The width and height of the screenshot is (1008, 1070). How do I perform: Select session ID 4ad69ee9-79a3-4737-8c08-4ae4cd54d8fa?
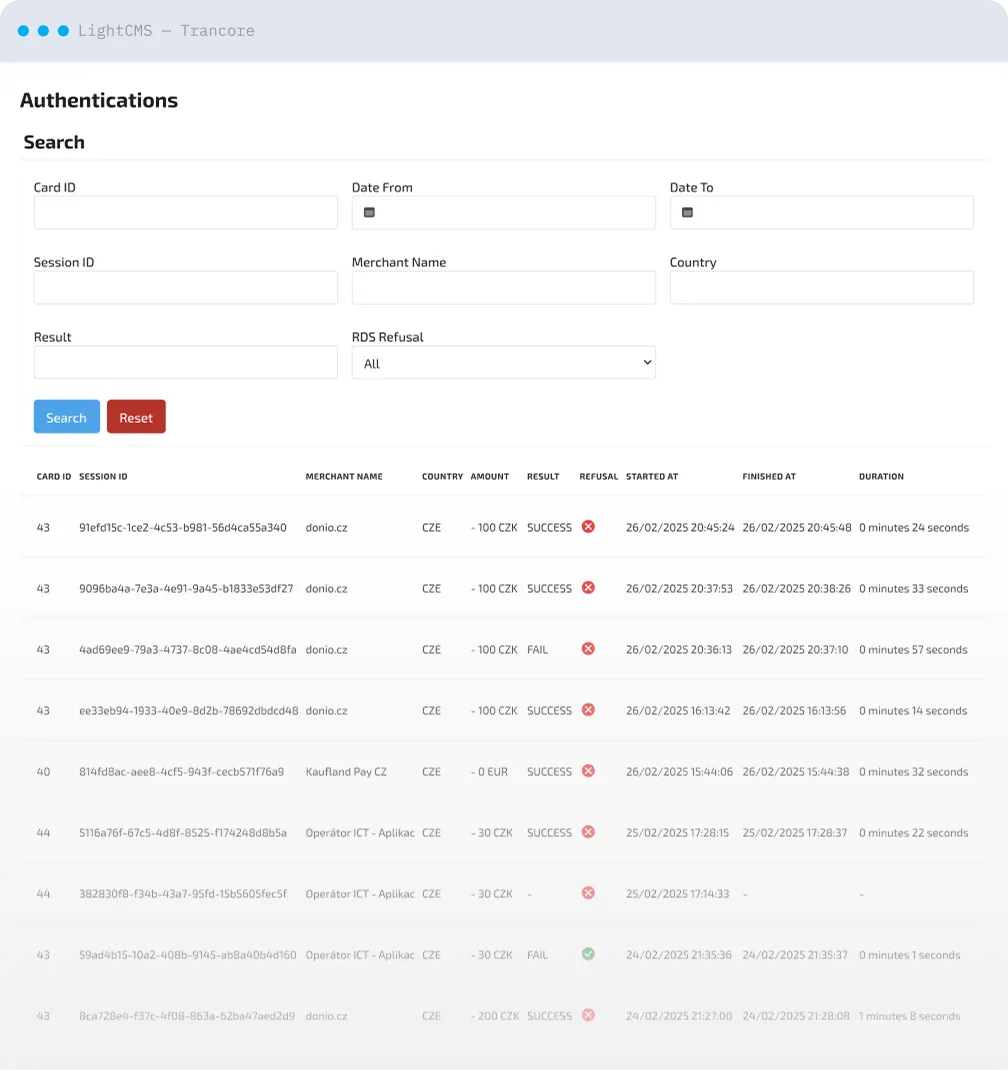[x=188, y=650]
